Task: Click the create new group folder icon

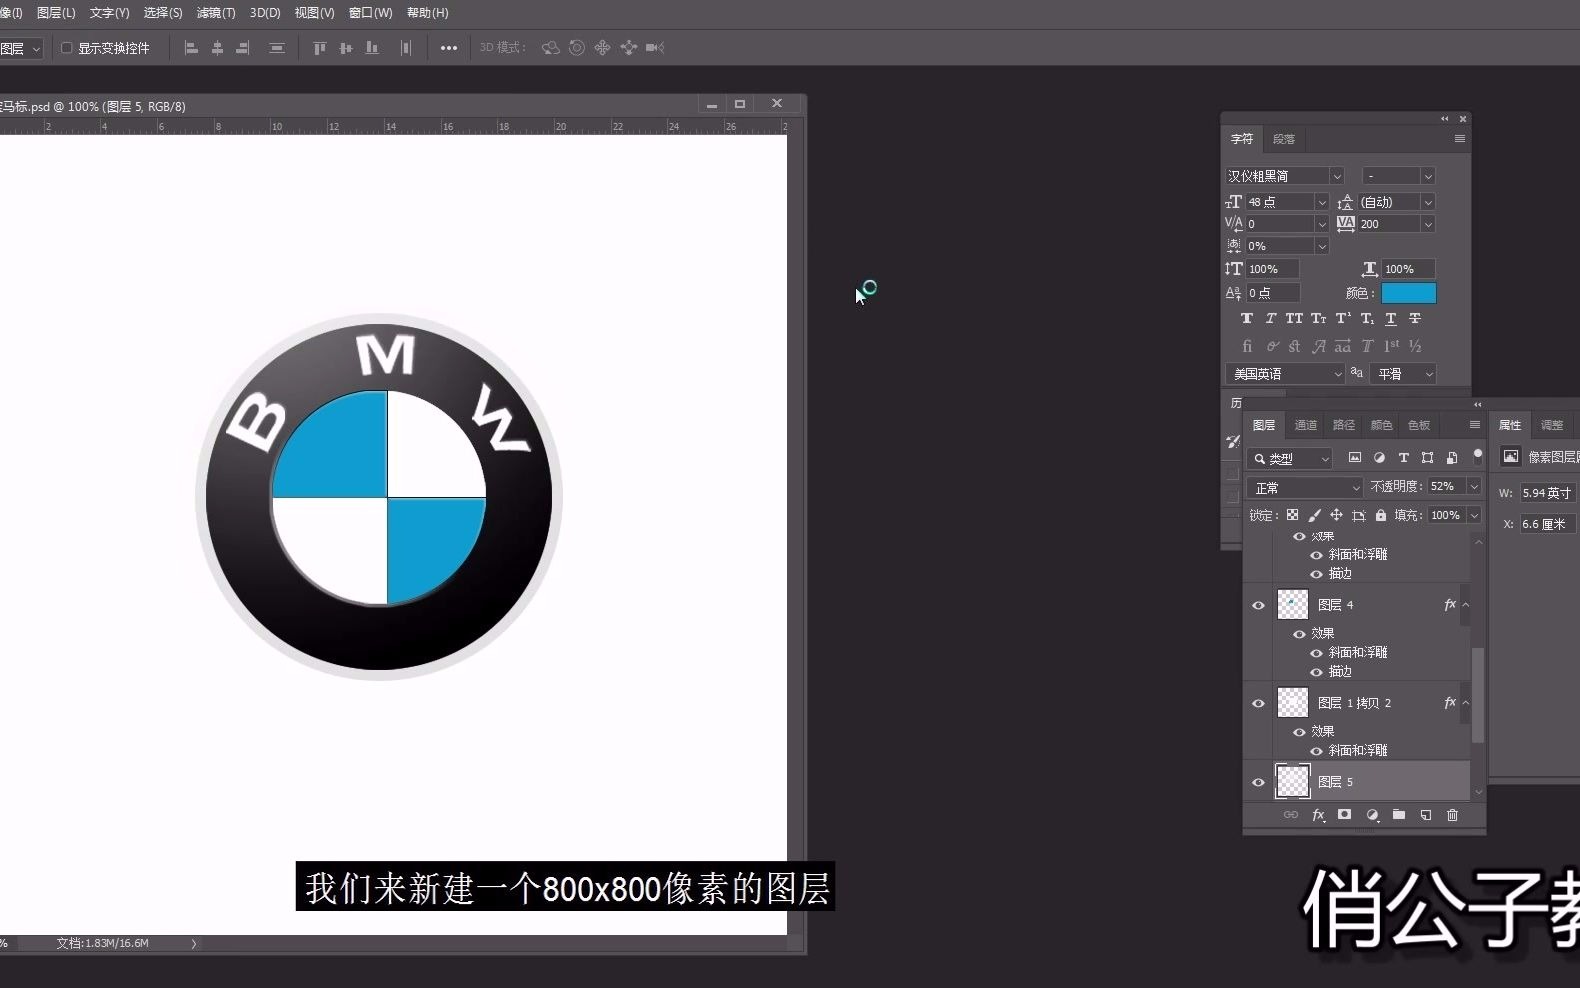Action: pos(1399,815)
